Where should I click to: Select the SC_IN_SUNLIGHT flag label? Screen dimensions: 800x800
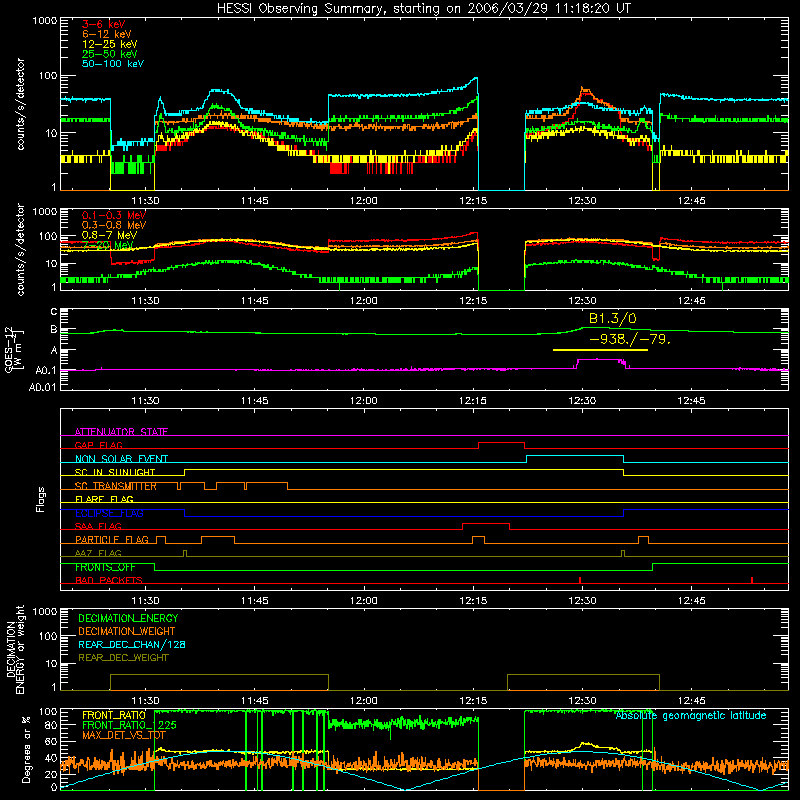point(115,472)
